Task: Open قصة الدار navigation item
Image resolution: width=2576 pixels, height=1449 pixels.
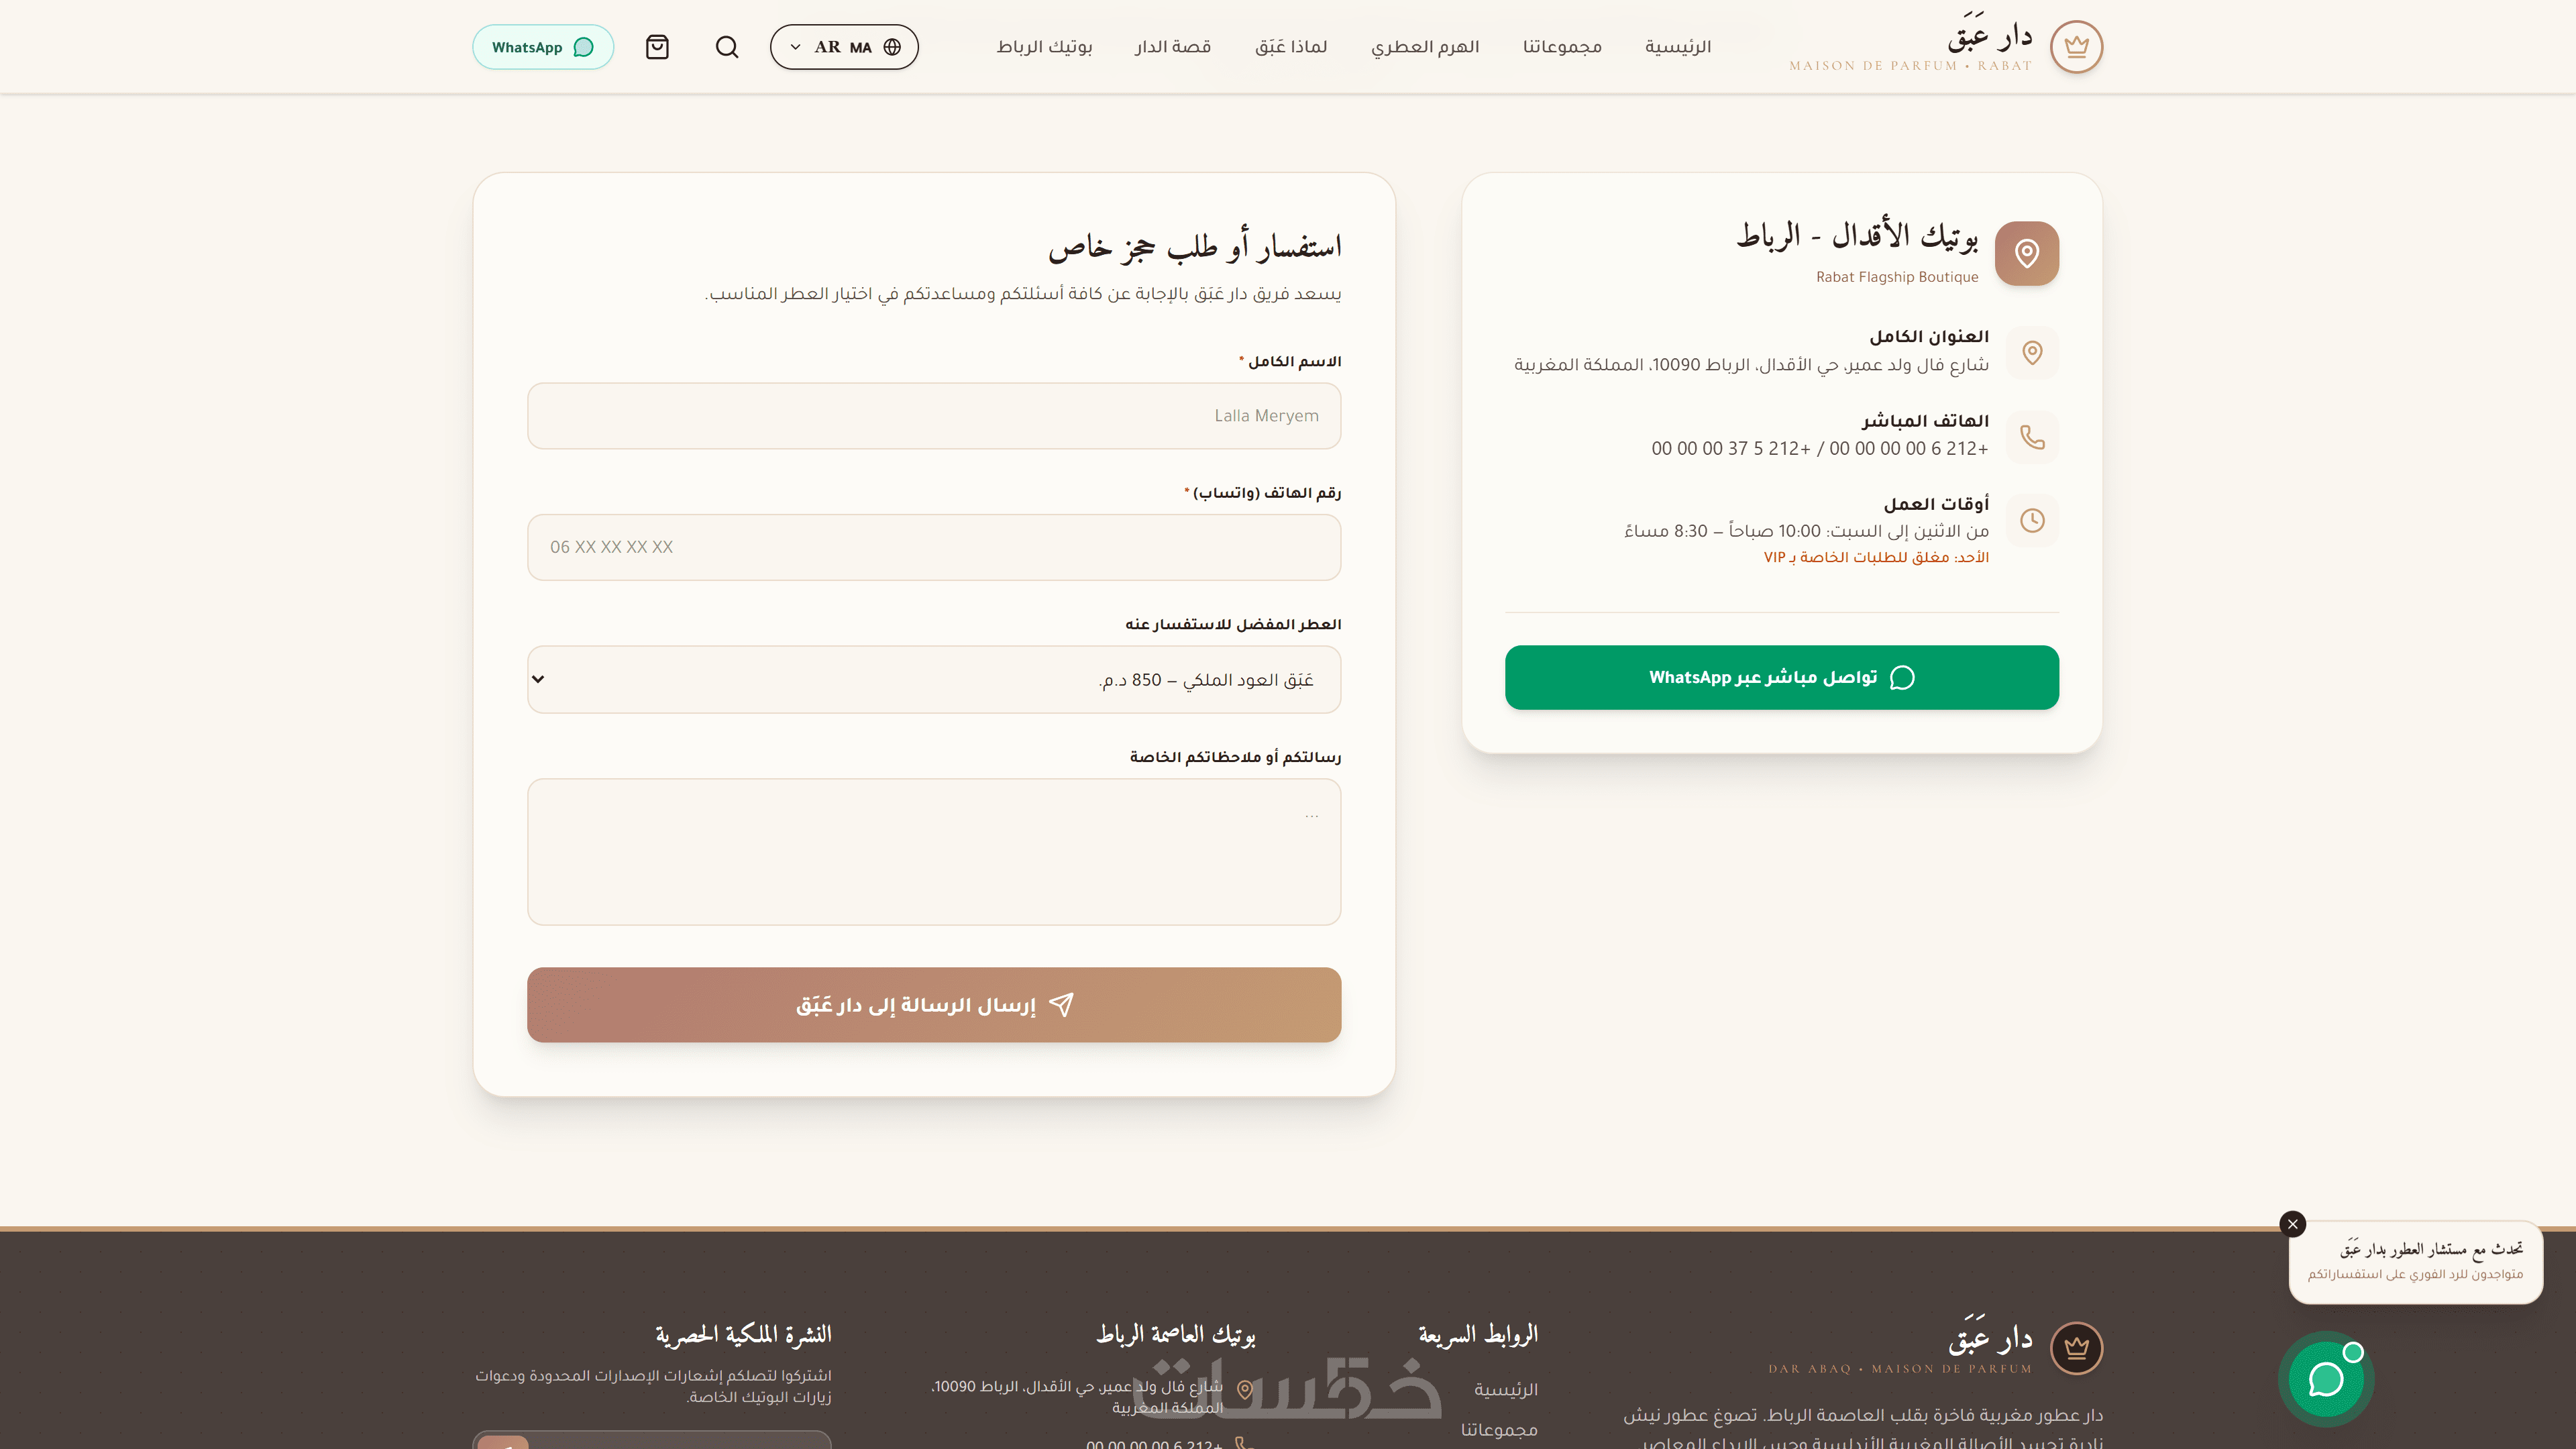Action: tap(1173, 47)
